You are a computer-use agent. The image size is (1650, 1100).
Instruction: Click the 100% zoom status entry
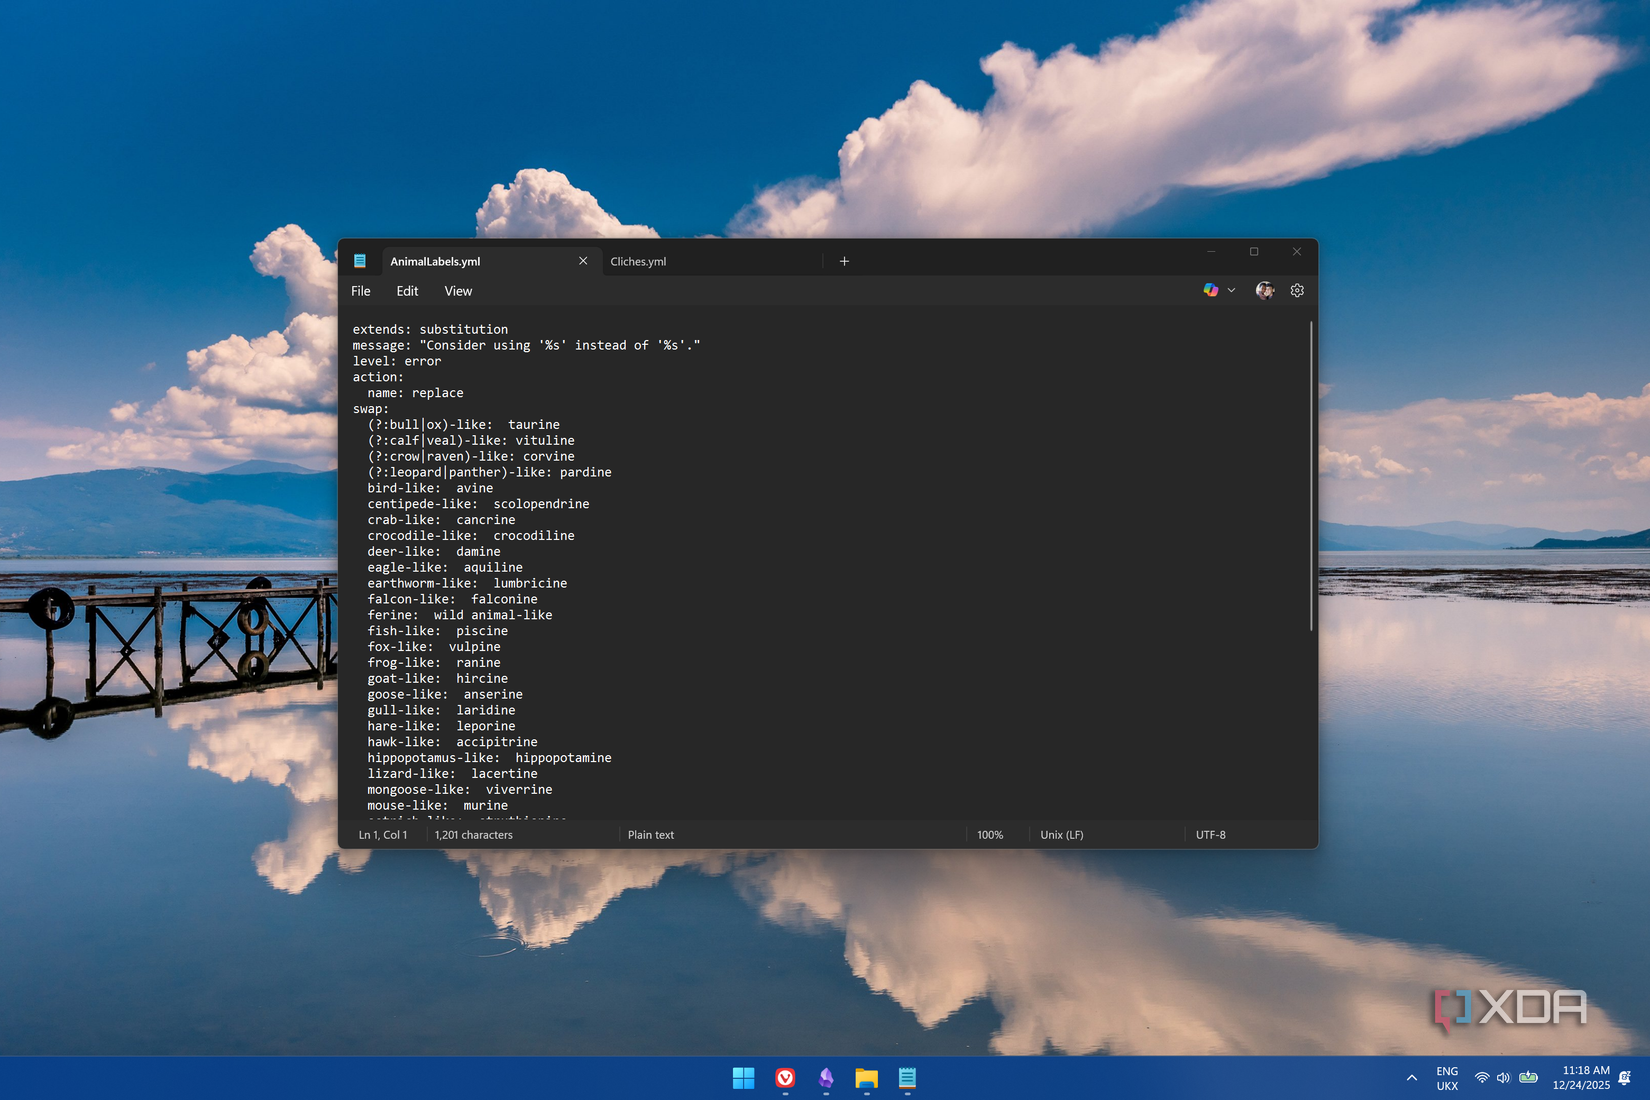click(x=990, y=835)
